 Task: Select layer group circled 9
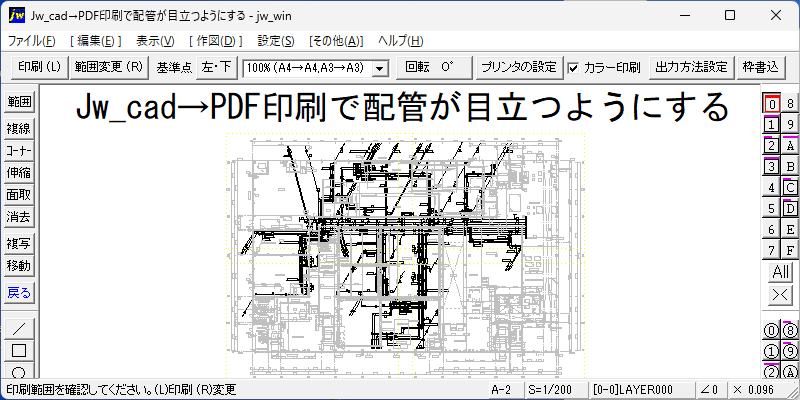tap(790, 352)
